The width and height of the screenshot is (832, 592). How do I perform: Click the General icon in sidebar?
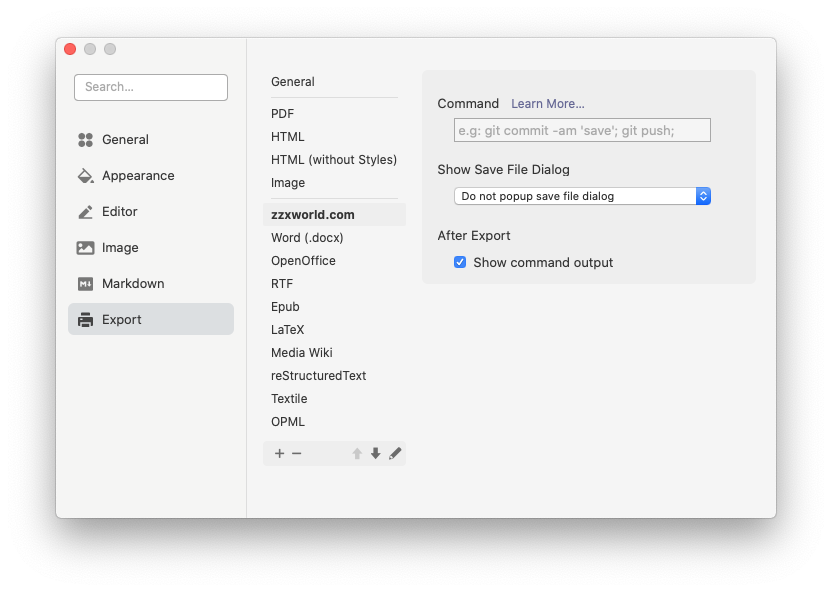point(85,140)
